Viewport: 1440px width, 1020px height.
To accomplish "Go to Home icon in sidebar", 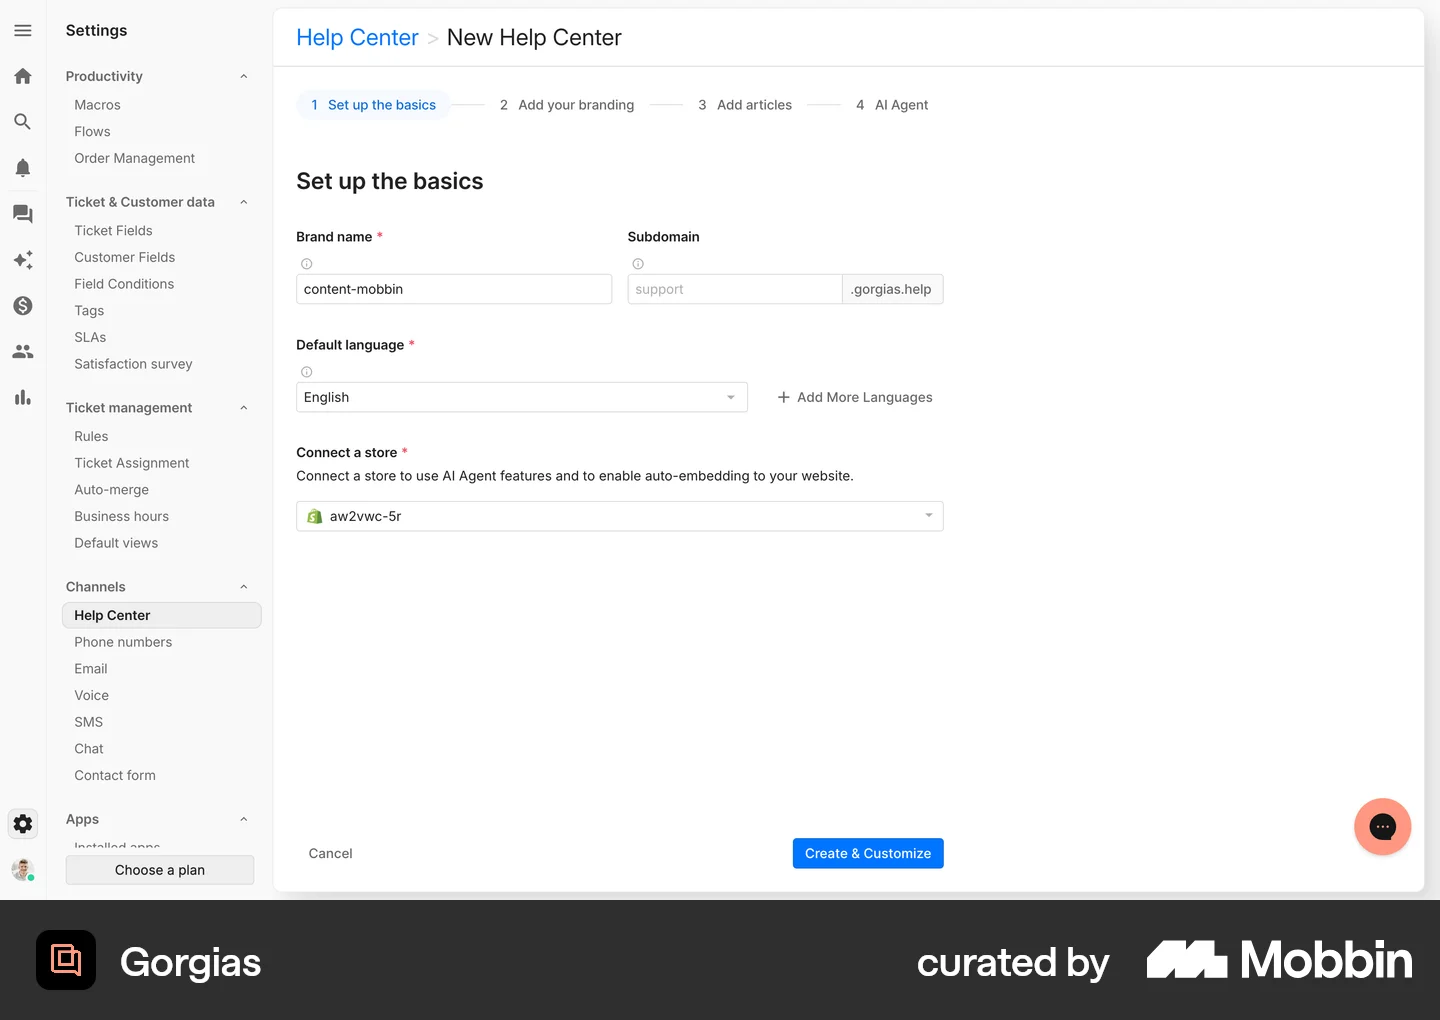I will coord(23,76).
